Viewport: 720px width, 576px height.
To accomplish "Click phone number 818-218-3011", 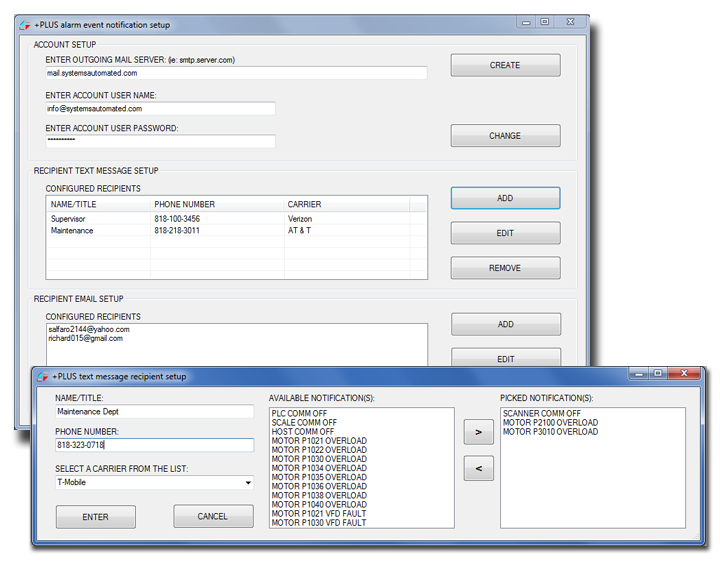I will pyautogui.click(x=177, y=231).
